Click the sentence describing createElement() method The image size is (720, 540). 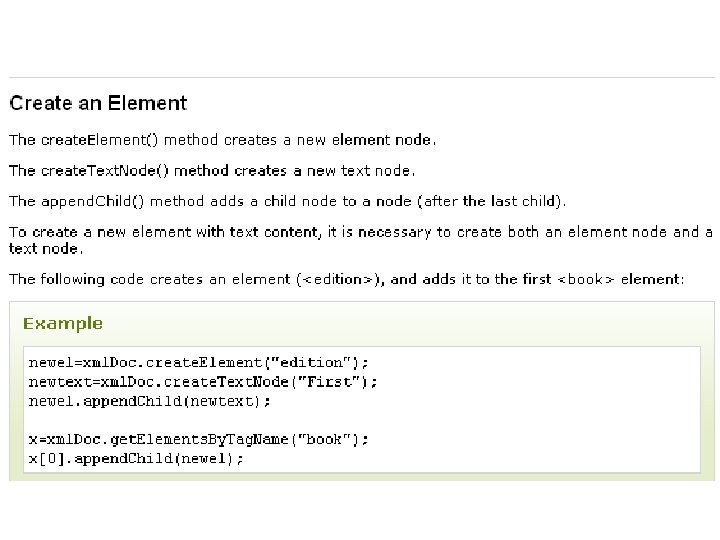tap(222, 140)
